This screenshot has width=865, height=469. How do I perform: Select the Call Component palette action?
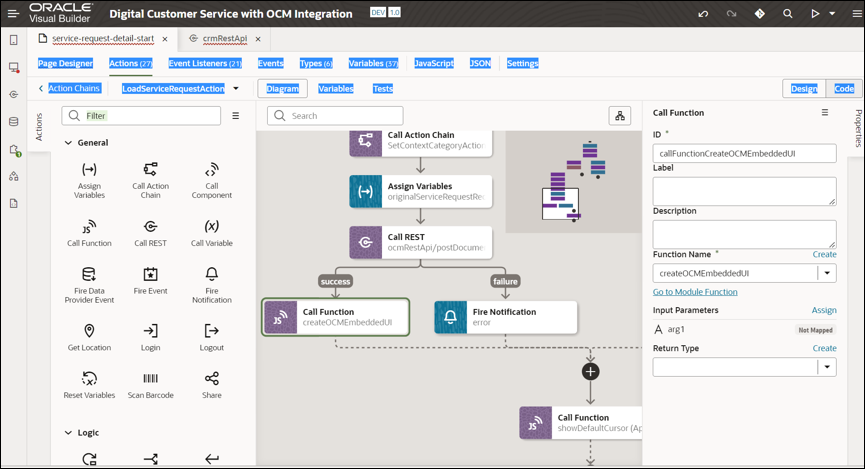point(212,180)
